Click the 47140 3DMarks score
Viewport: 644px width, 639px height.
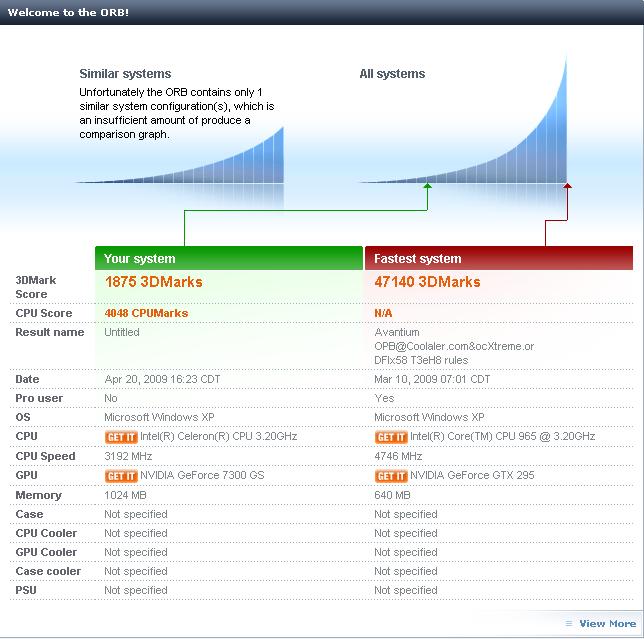pos(427,282)
